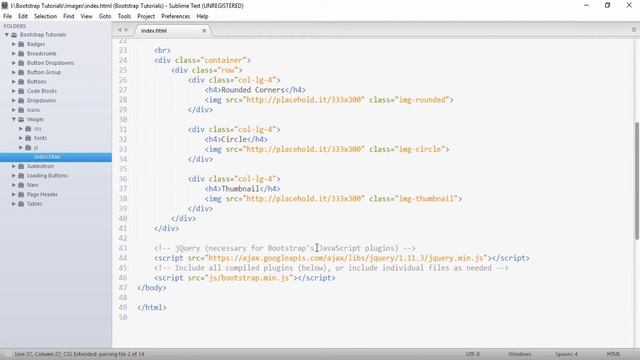Collapse the Images folder

14,119
